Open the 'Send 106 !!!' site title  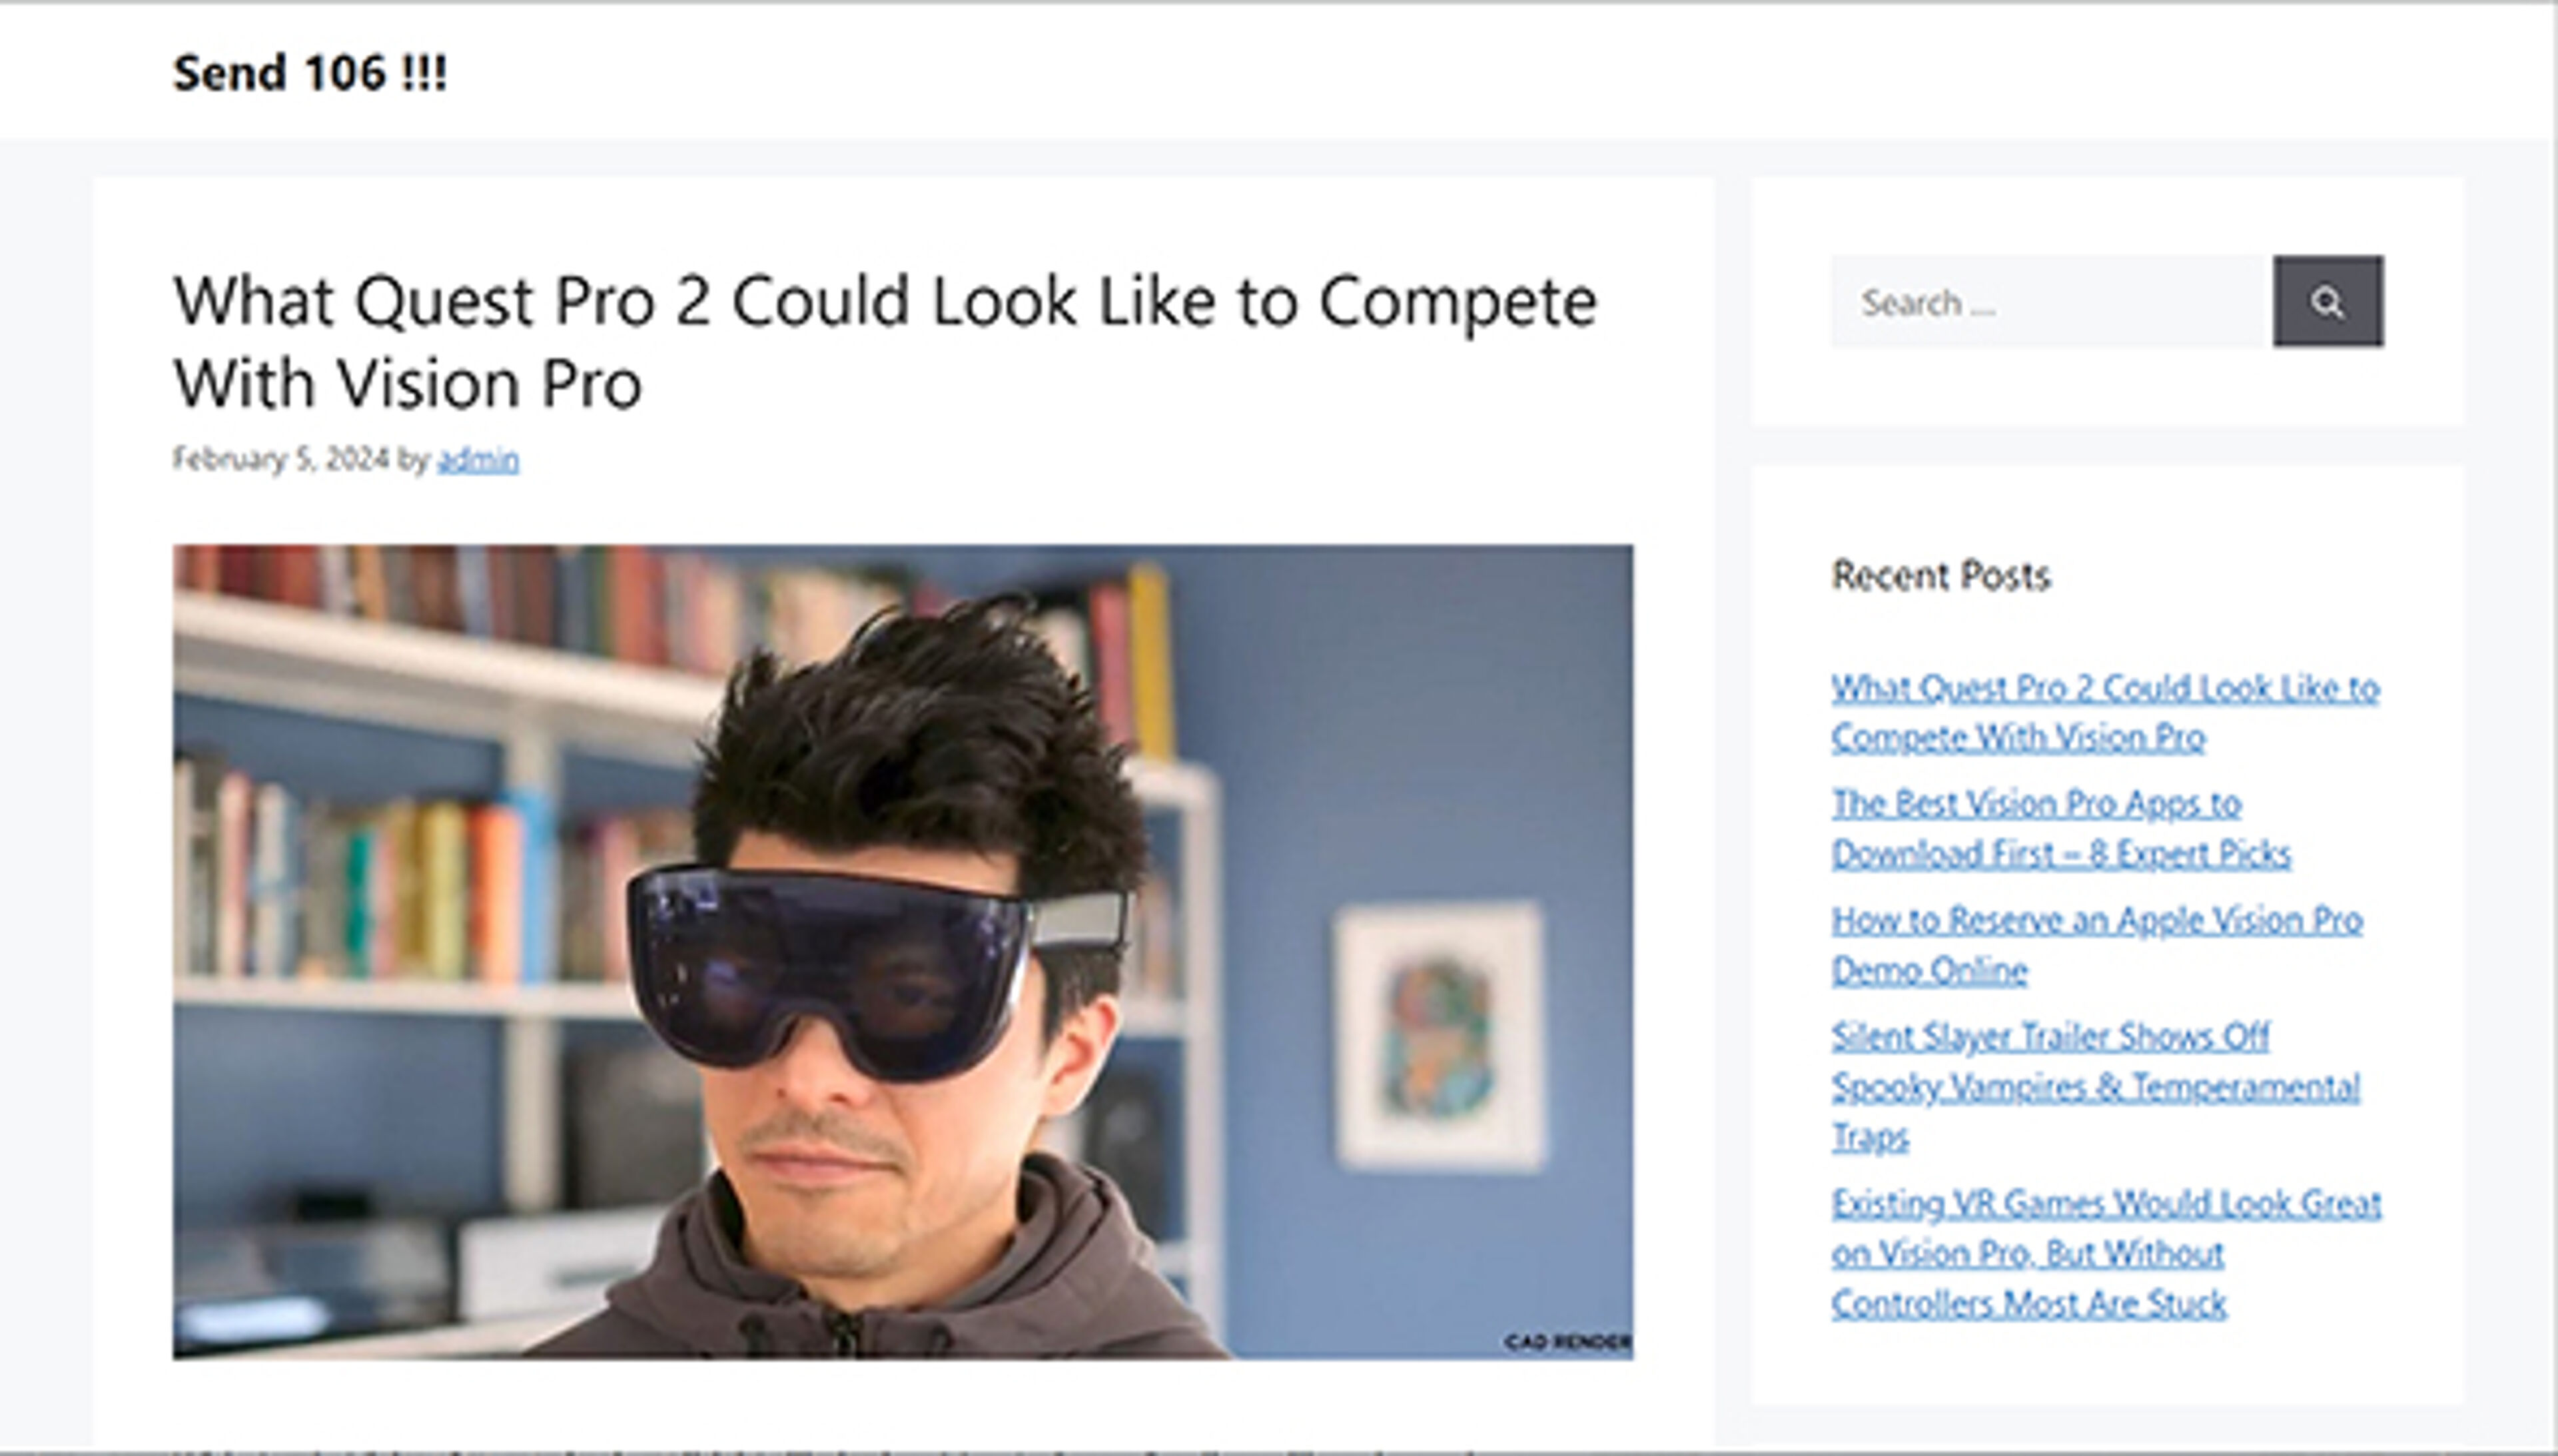(x=310, y=73)
